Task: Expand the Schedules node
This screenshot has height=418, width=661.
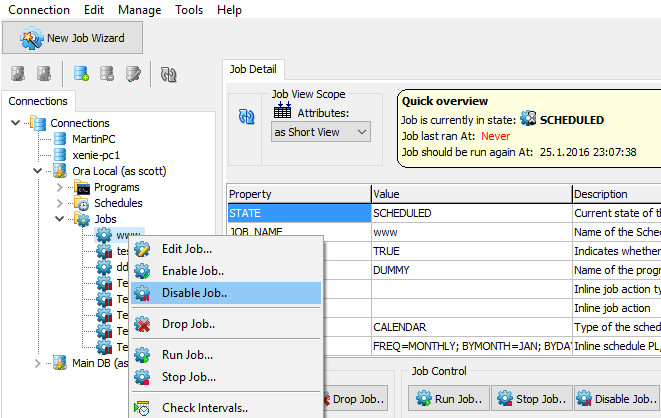Action: (x=59, y=203)
